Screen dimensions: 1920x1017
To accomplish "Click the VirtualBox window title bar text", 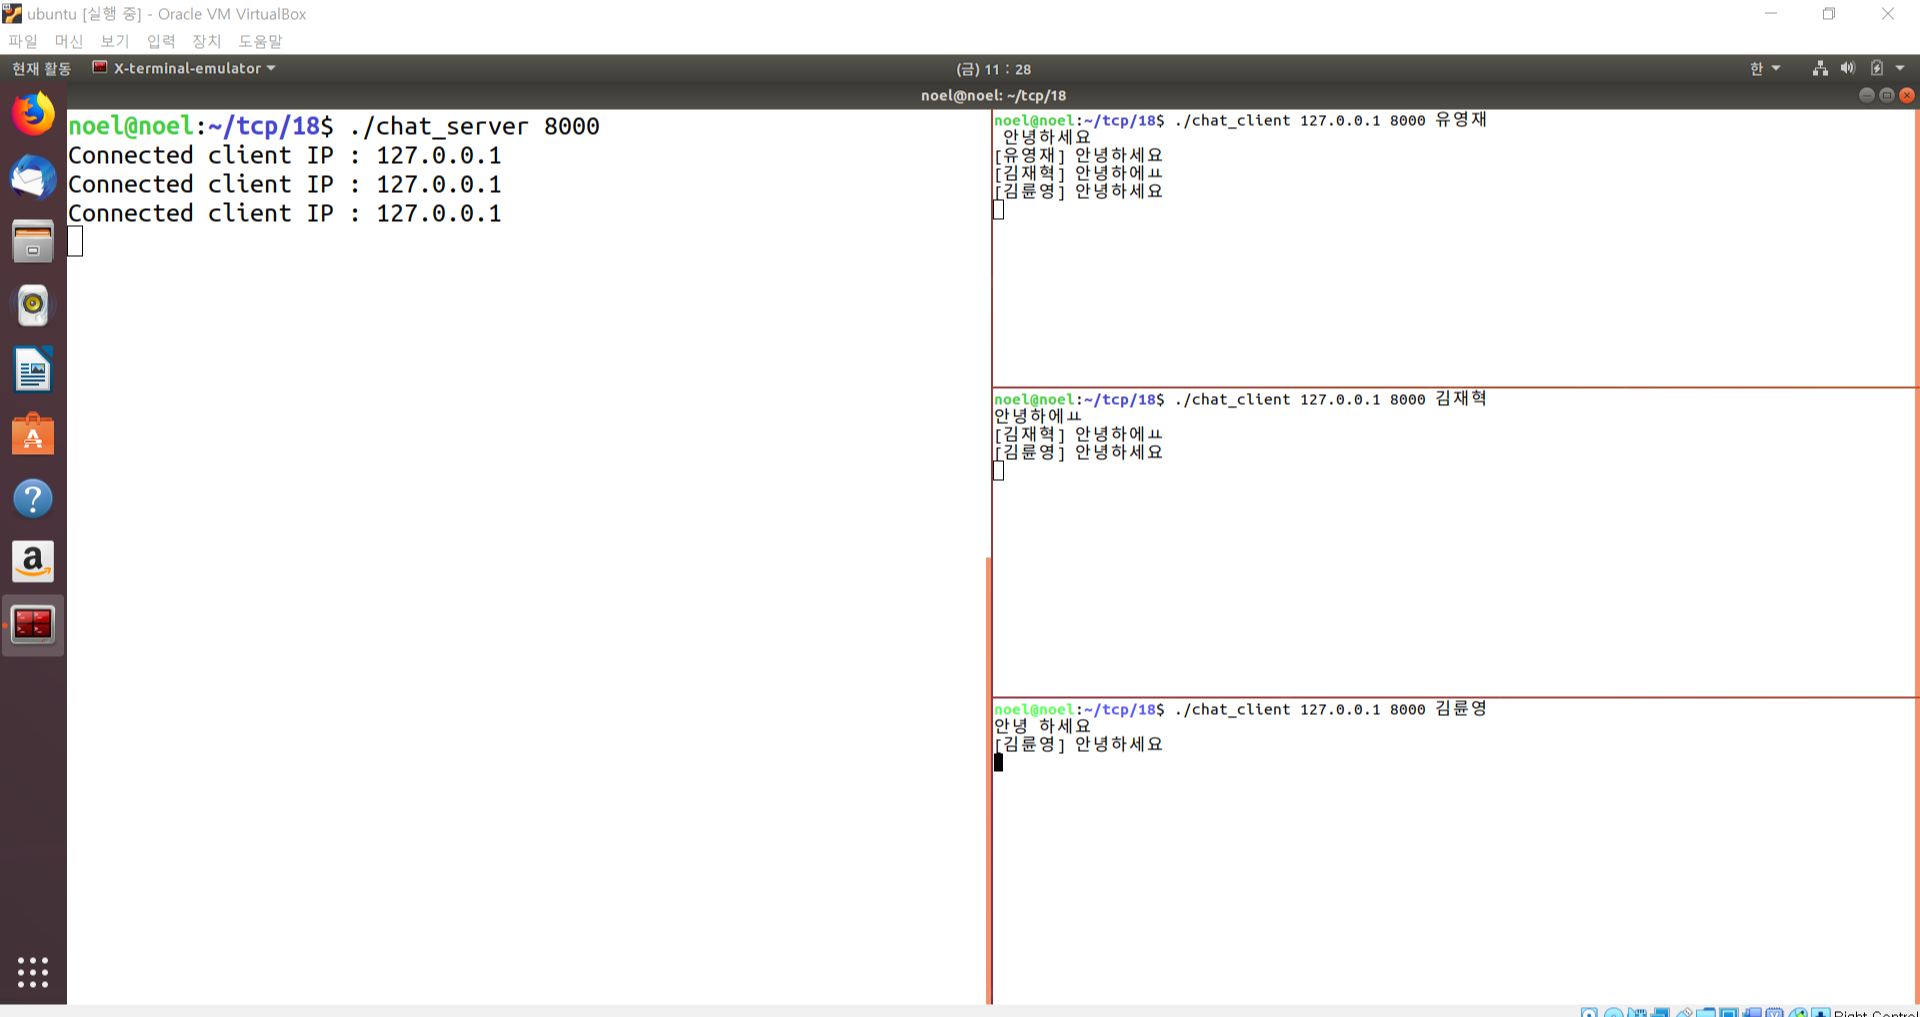I will (x=166, y=14).
